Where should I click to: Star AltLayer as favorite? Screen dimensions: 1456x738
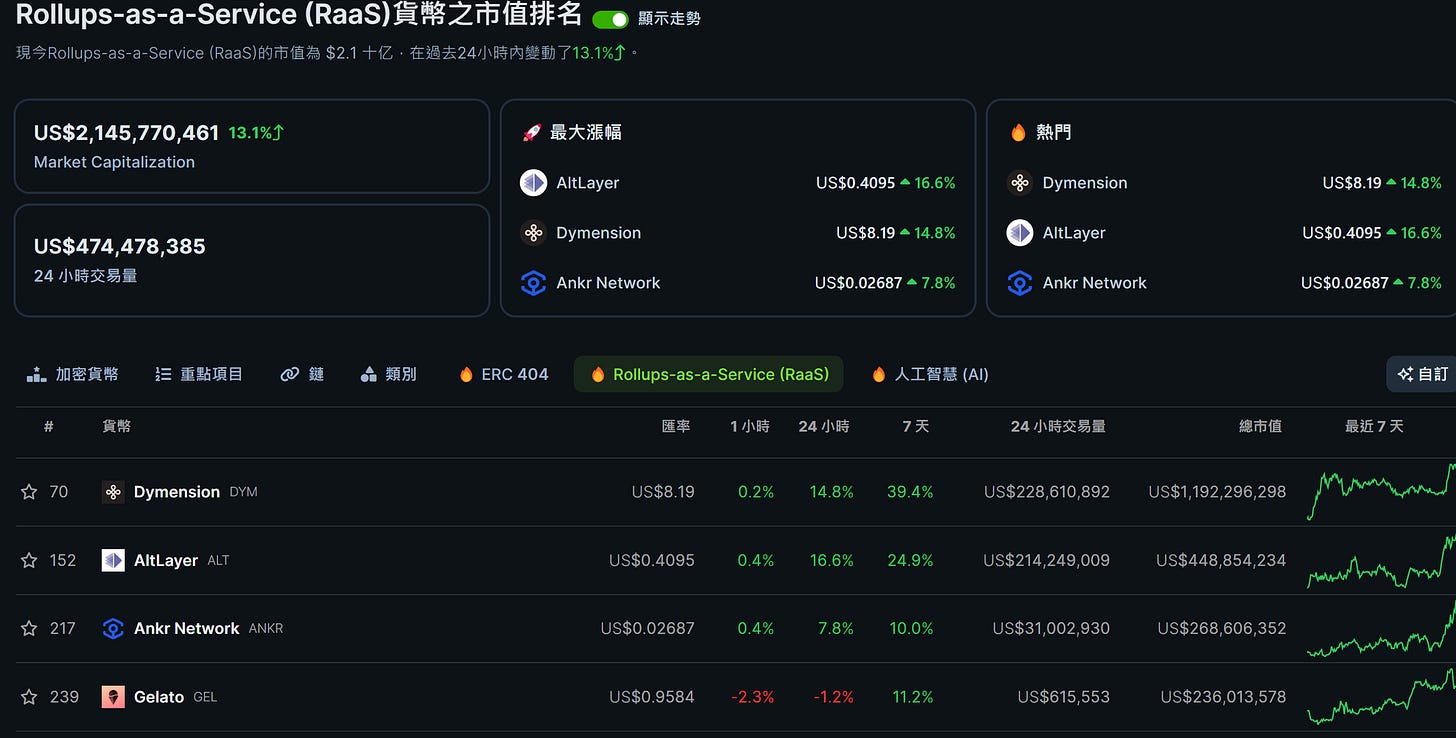[29, 560]
